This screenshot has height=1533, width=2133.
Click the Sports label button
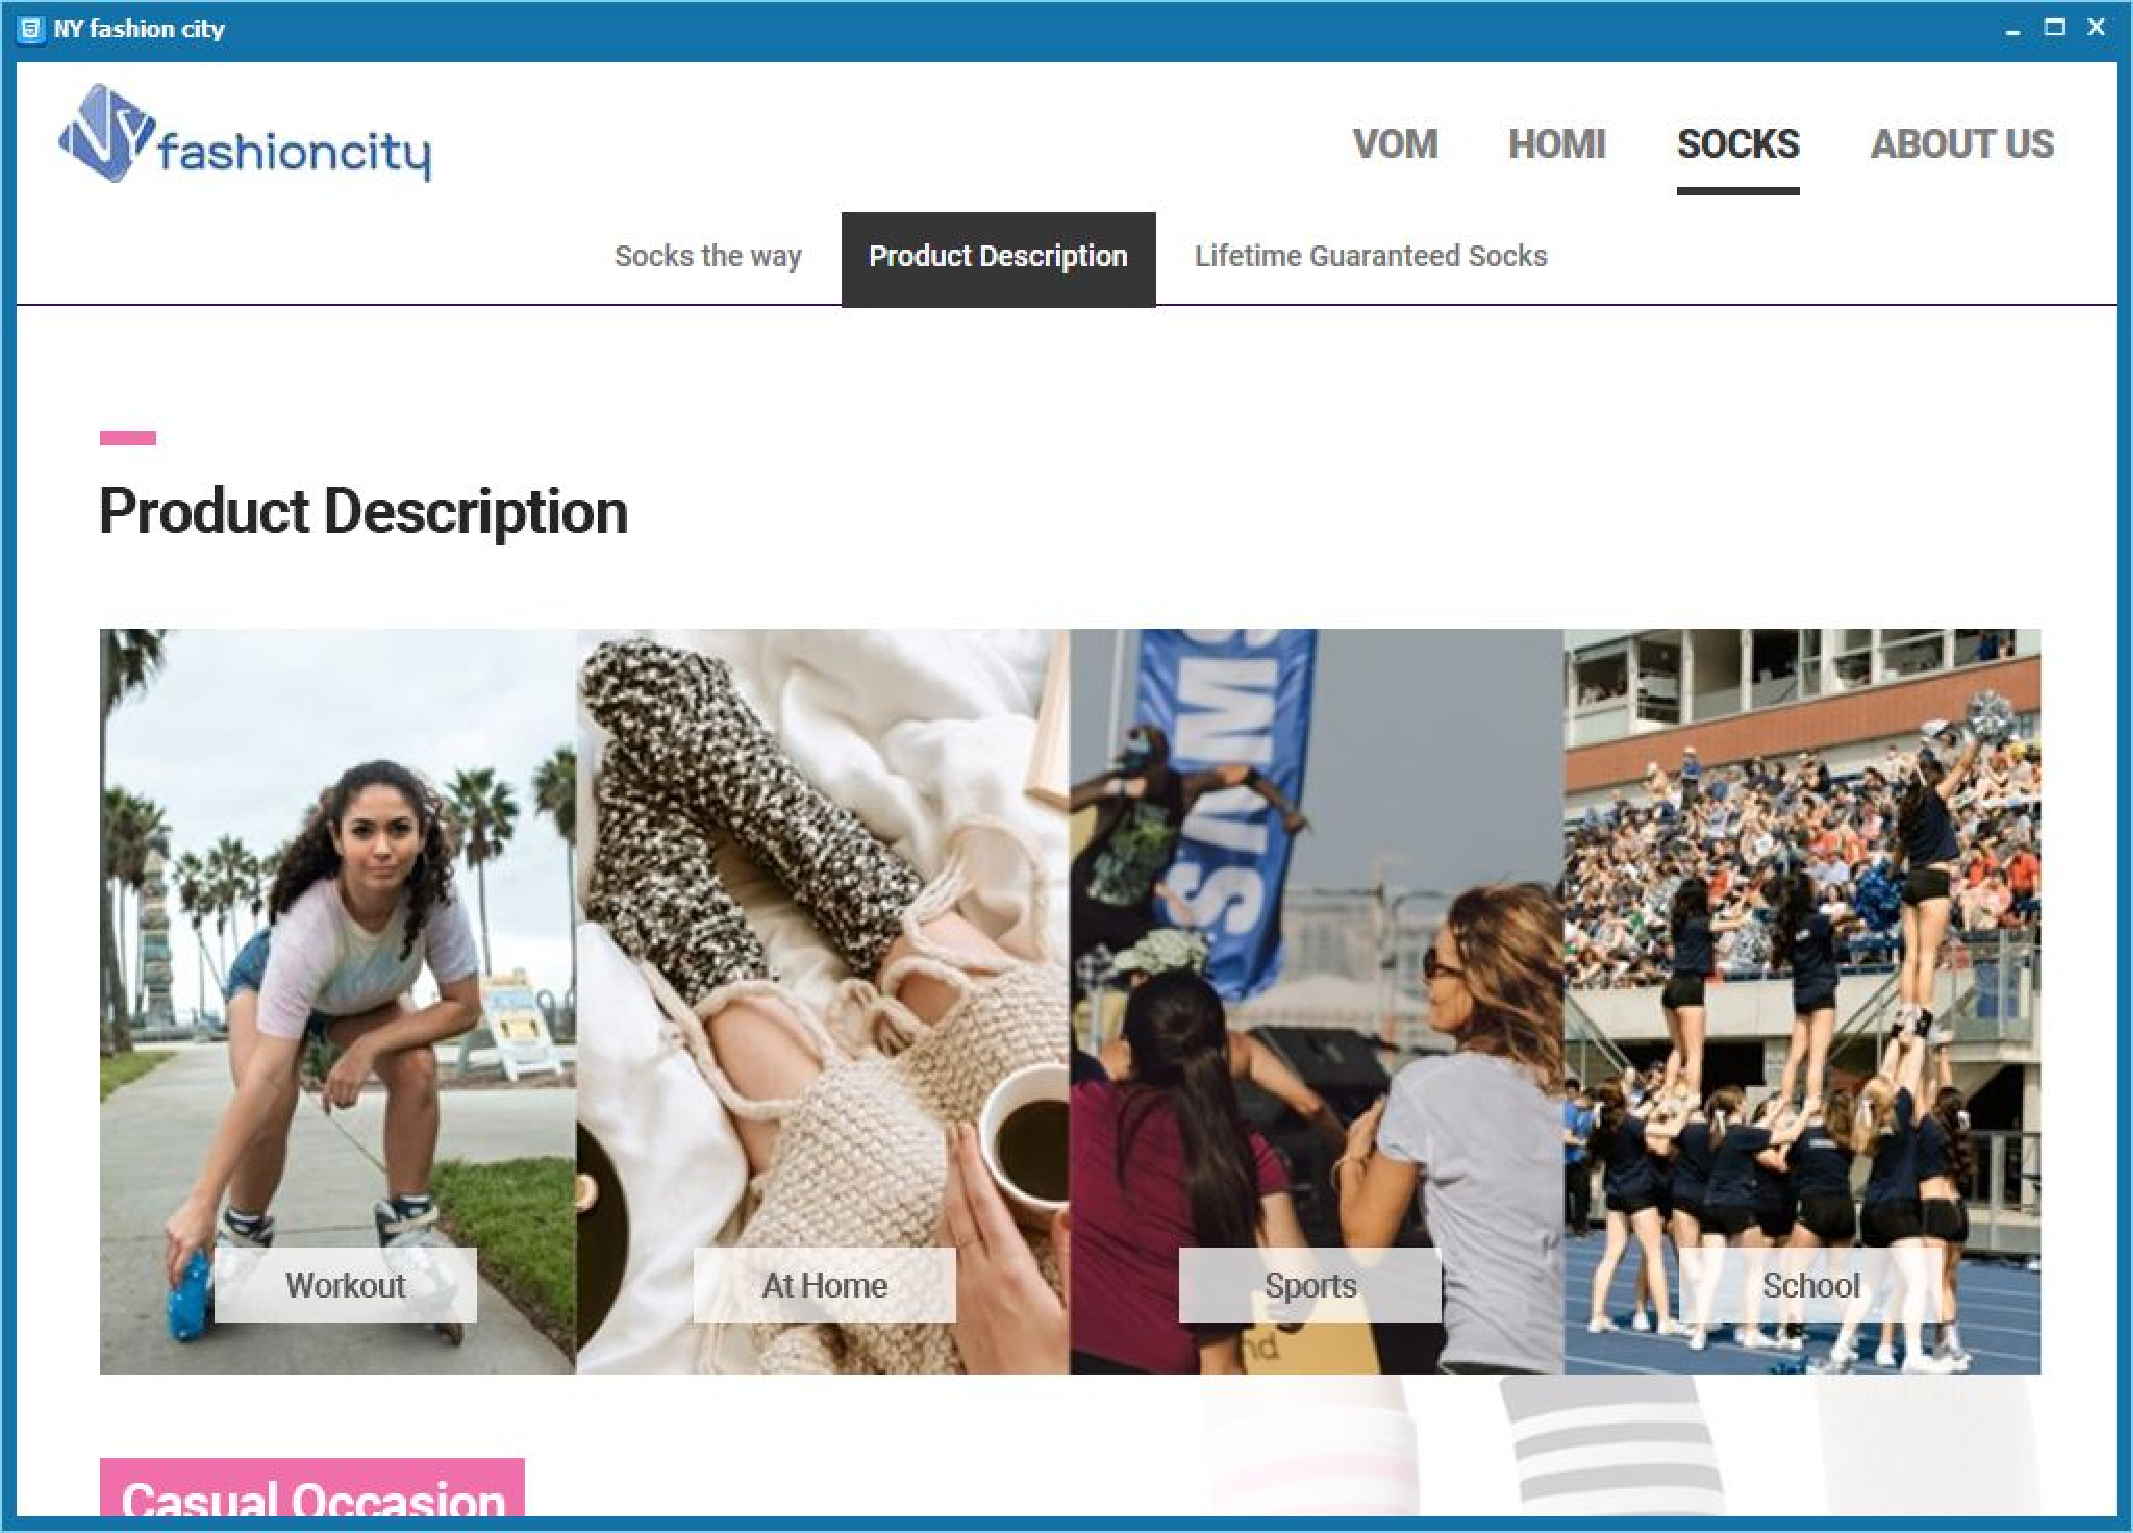[1310, 1286]
